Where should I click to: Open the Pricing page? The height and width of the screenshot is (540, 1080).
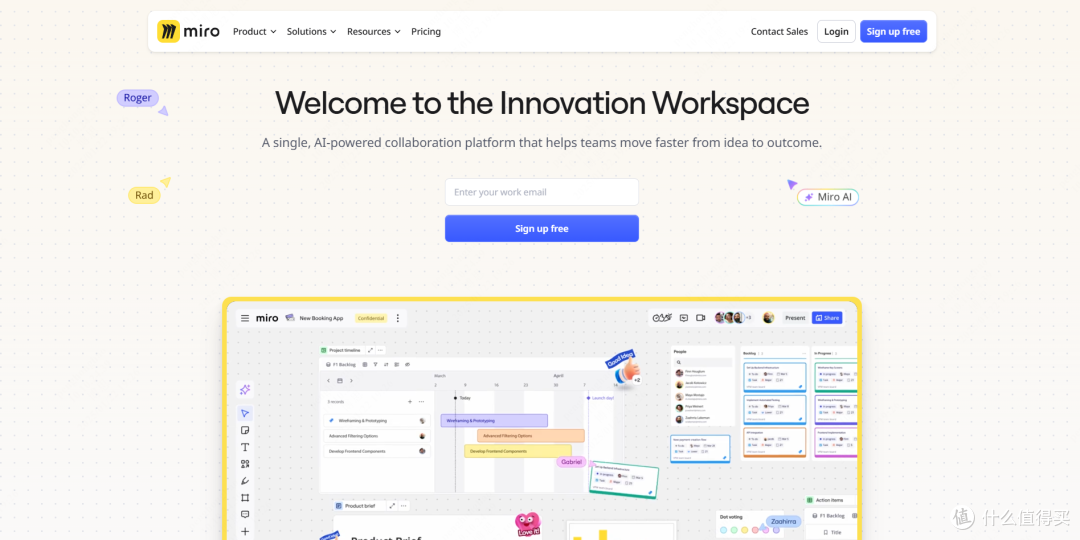point(426,32)
